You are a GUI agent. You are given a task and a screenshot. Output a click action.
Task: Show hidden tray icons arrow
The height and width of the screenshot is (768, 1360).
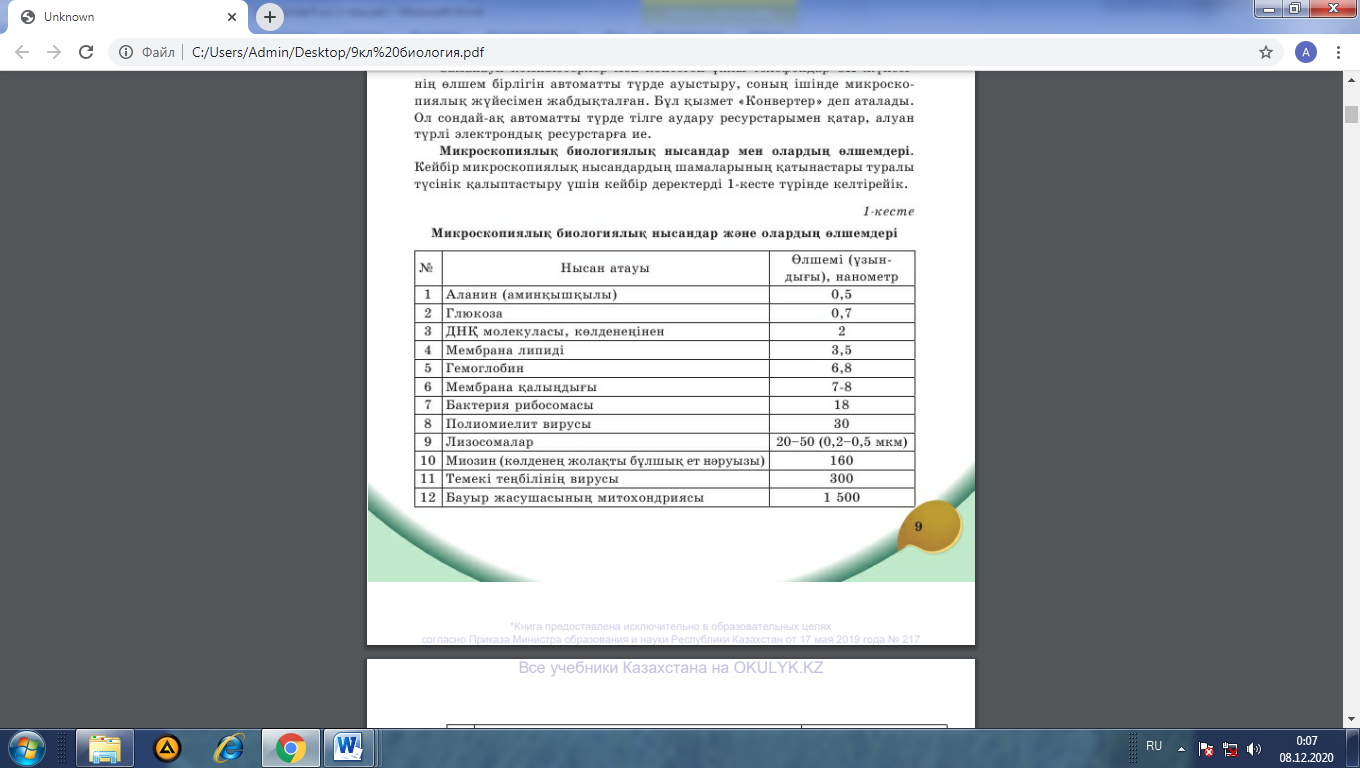click(x=1183, y=747)
